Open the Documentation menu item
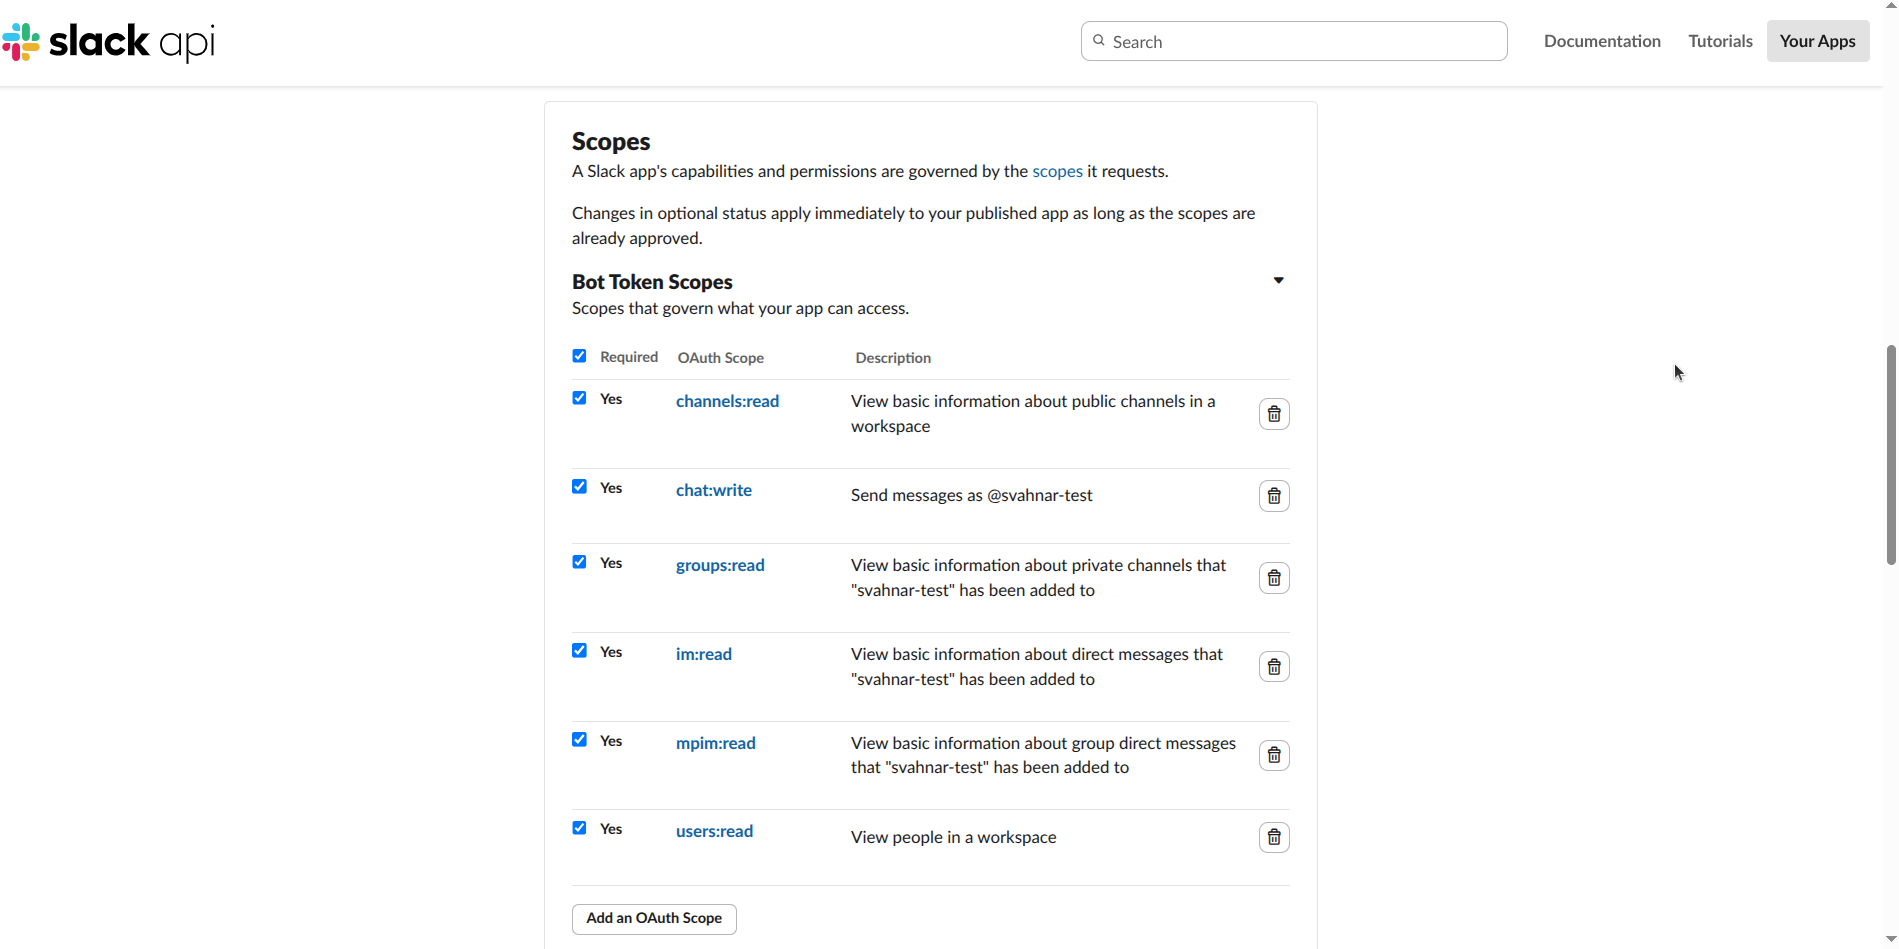Viewport: 1899px width, 949px height. (x=1602, y=41)
